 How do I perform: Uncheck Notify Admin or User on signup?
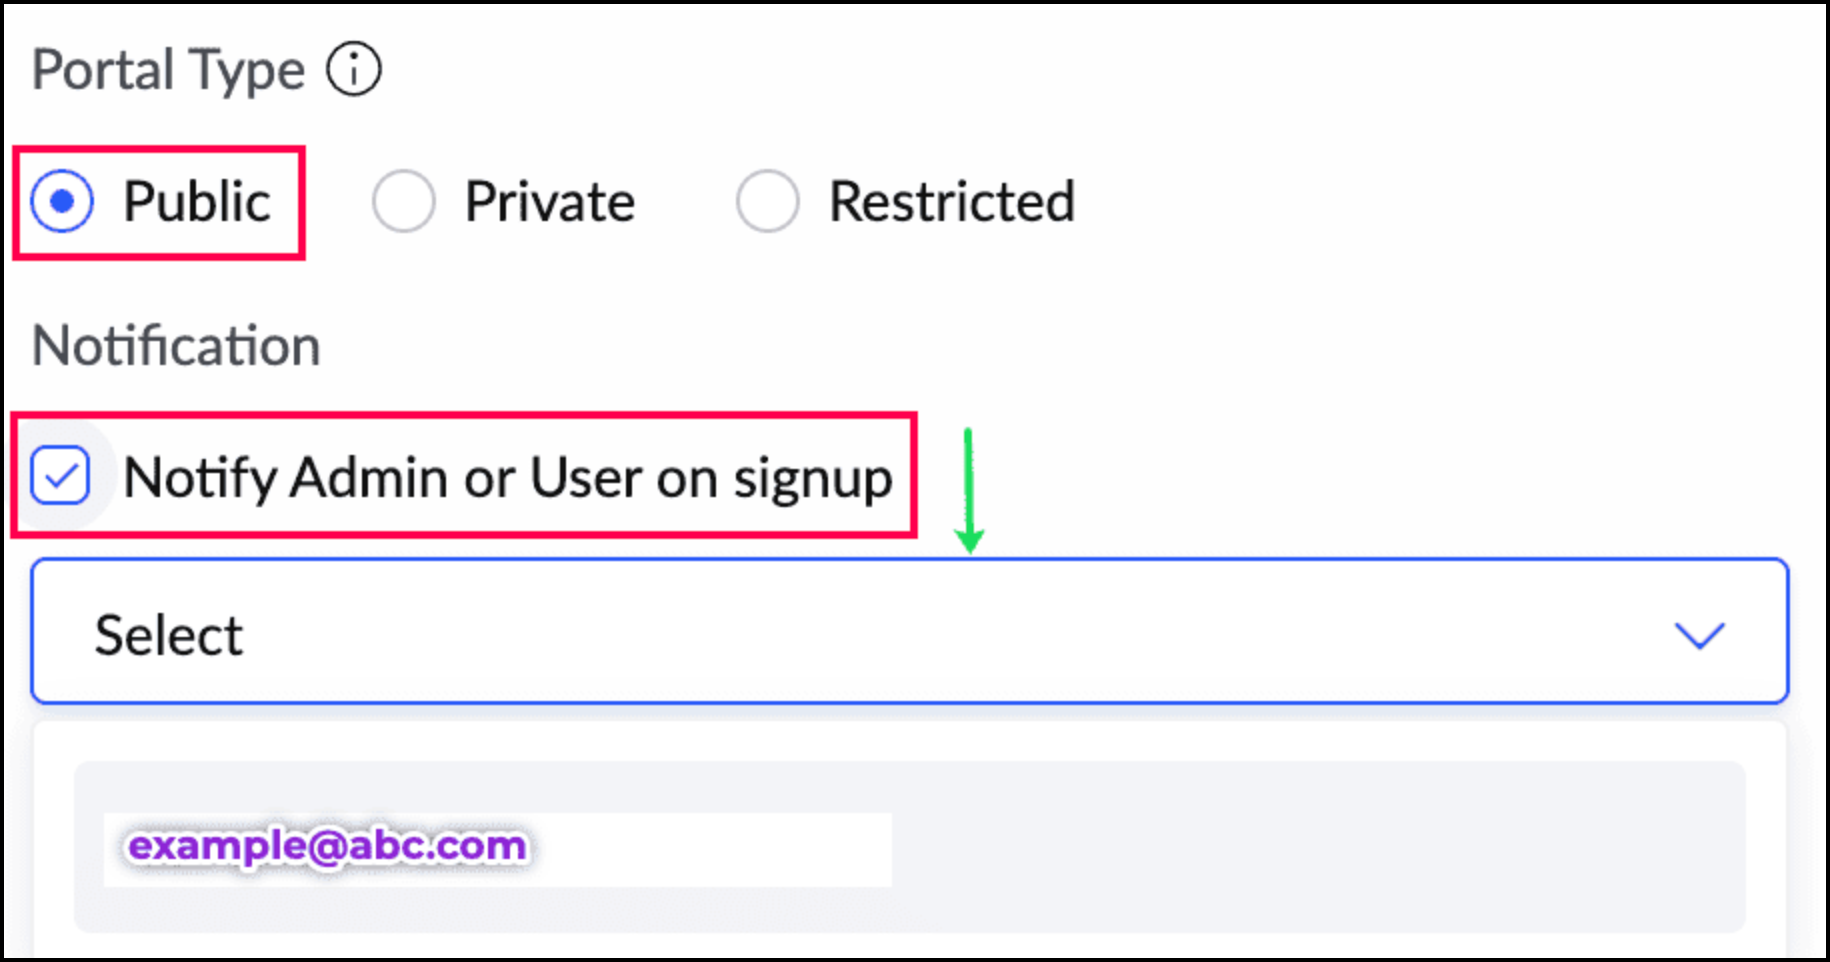(60, 476)
